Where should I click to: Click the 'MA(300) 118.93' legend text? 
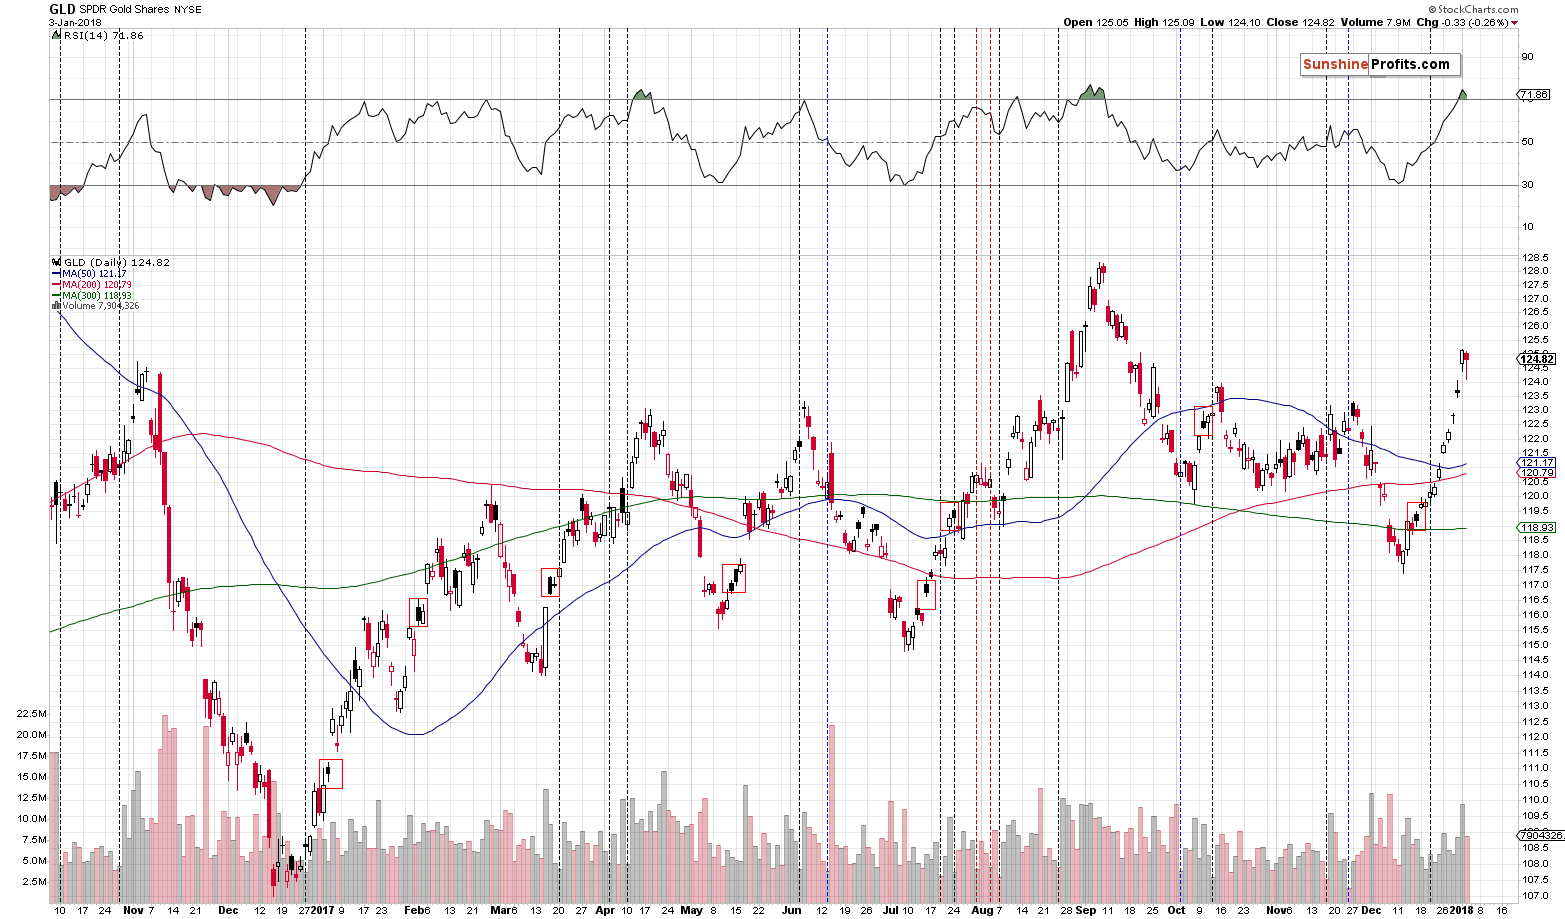click(97, 296)
